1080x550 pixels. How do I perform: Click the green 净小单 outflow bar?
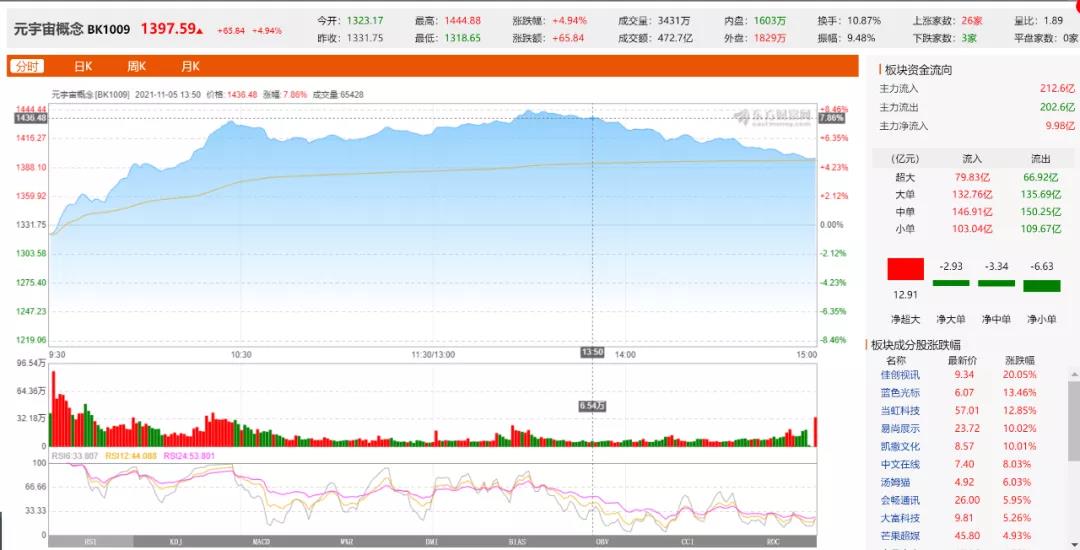coord(1041,286)
